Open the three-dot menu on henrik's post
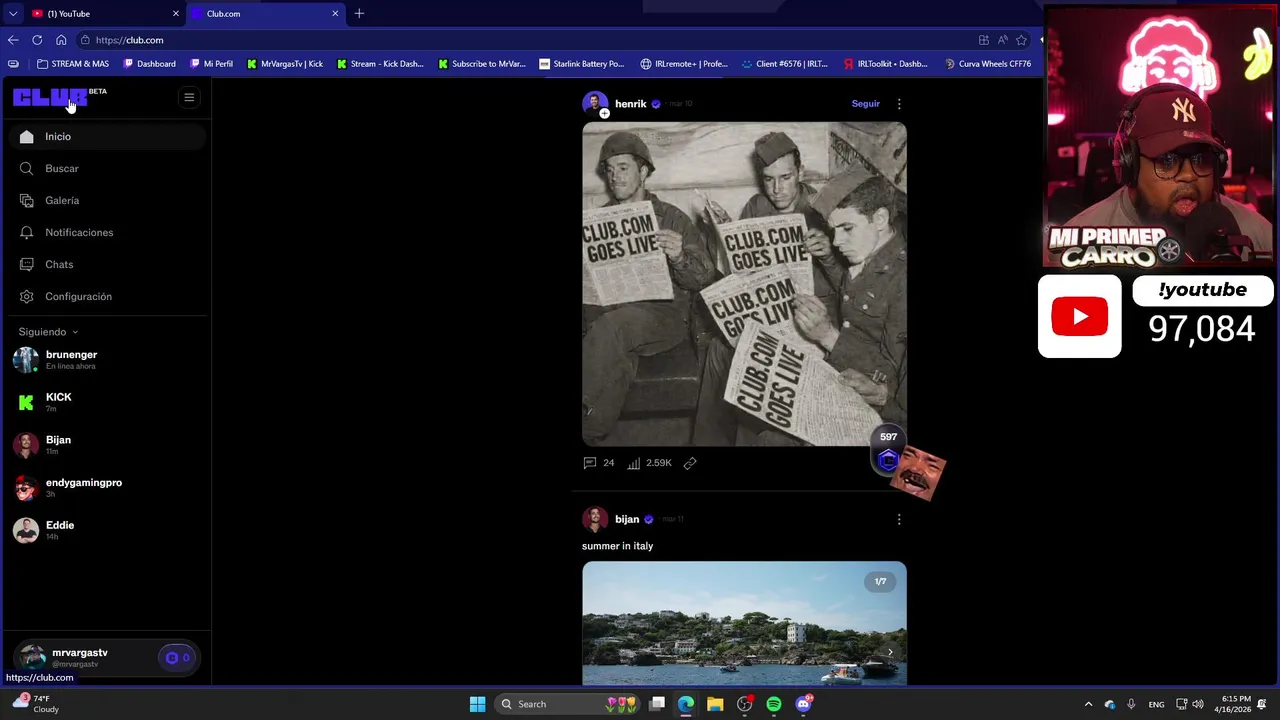 (899, 104)
